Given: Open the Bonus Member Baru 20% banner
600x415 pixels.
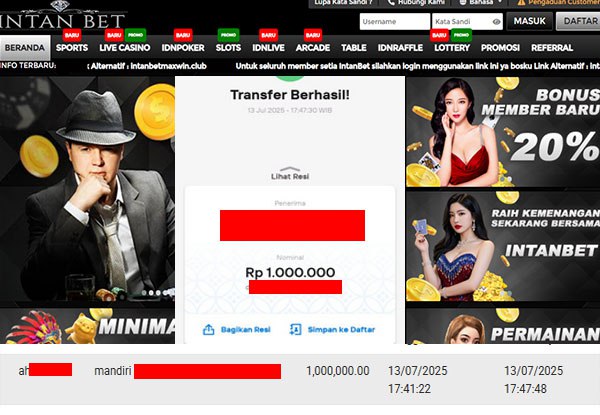Looking at the screenshot, I should [x=503, y=132].
